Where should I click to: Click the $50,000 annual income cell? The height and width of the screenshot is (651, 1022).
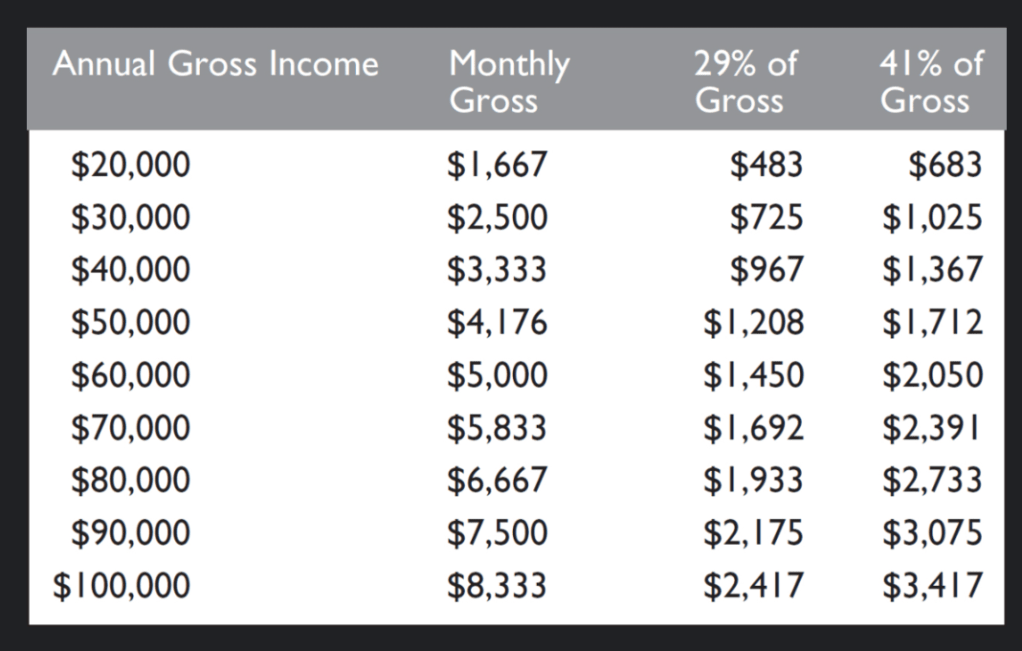pyautogui.click(x=130, y=322)
